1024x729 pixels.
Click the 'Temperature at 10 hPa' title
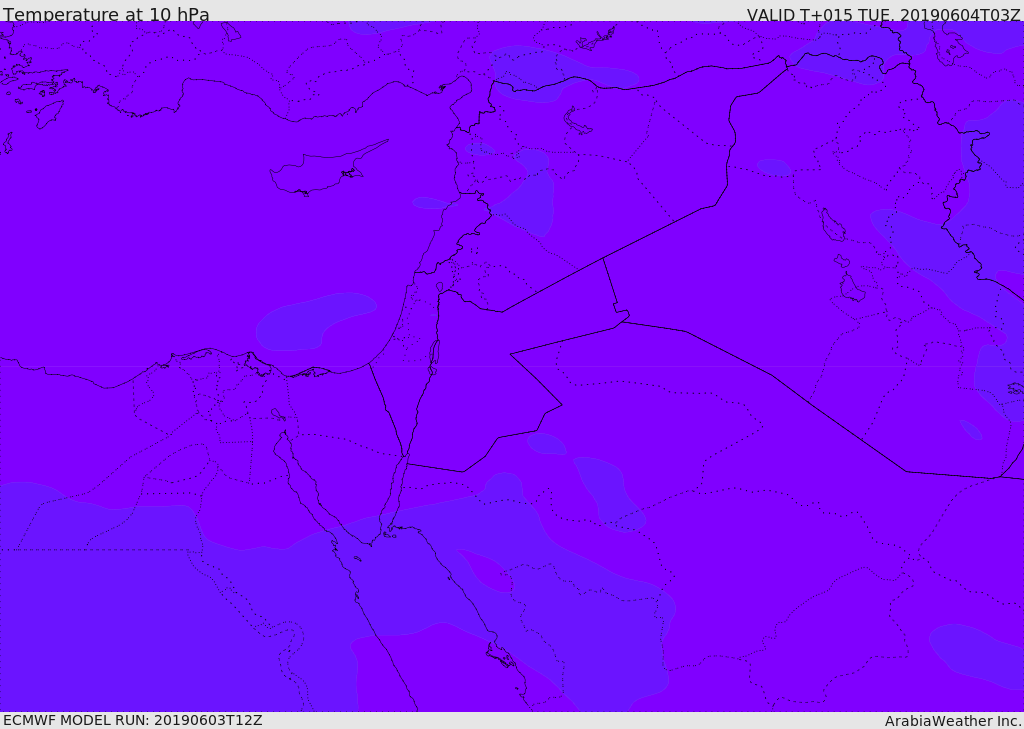(106, 14)
